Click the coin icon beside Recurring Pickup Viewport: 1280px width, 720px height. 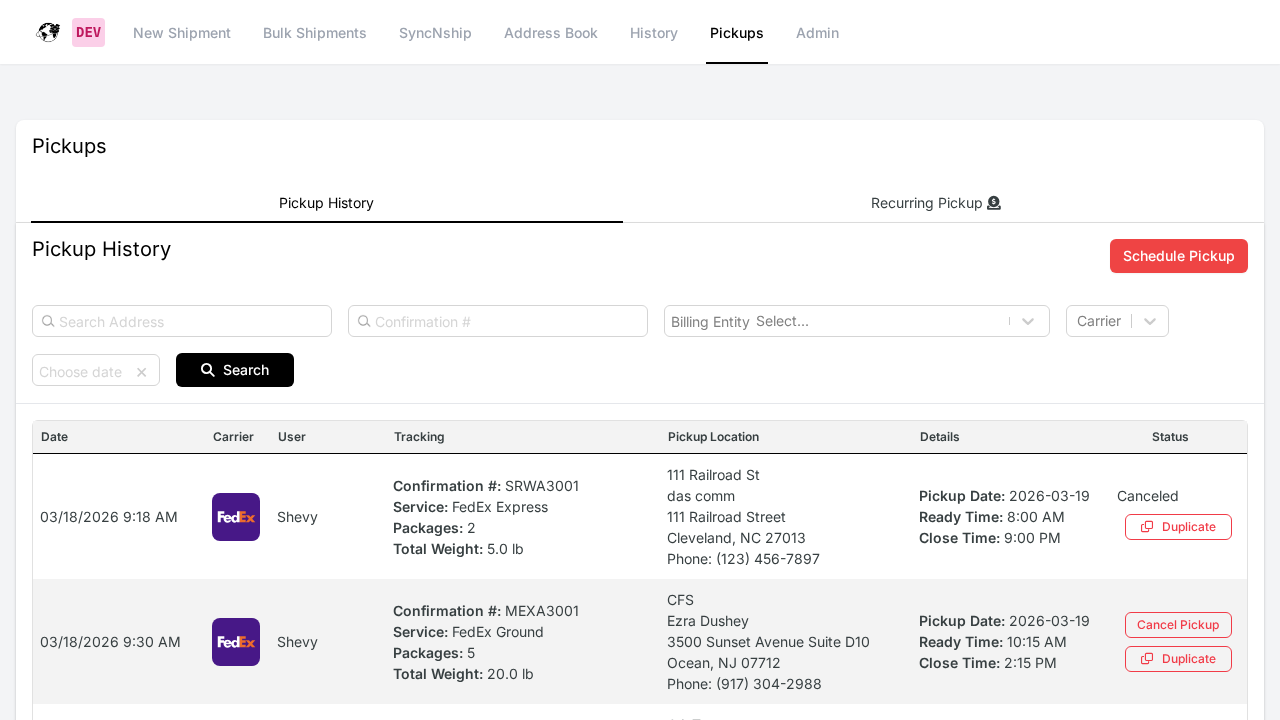click(994, 202)
